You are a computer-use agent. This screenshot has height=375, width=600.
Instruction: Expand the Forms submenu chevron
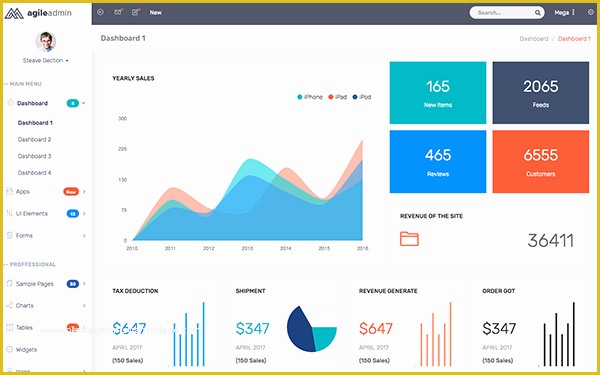pos(84,236)
